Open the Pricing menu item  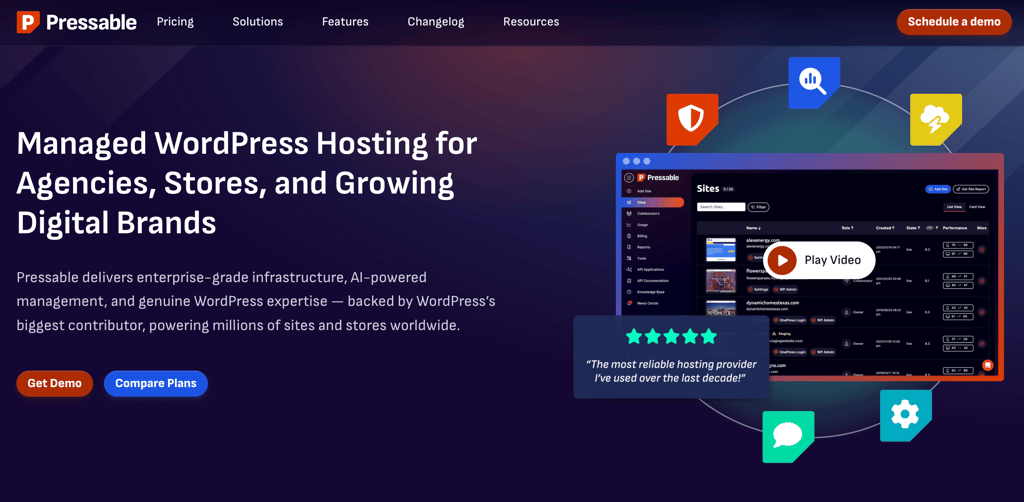(x=175, y=22)
